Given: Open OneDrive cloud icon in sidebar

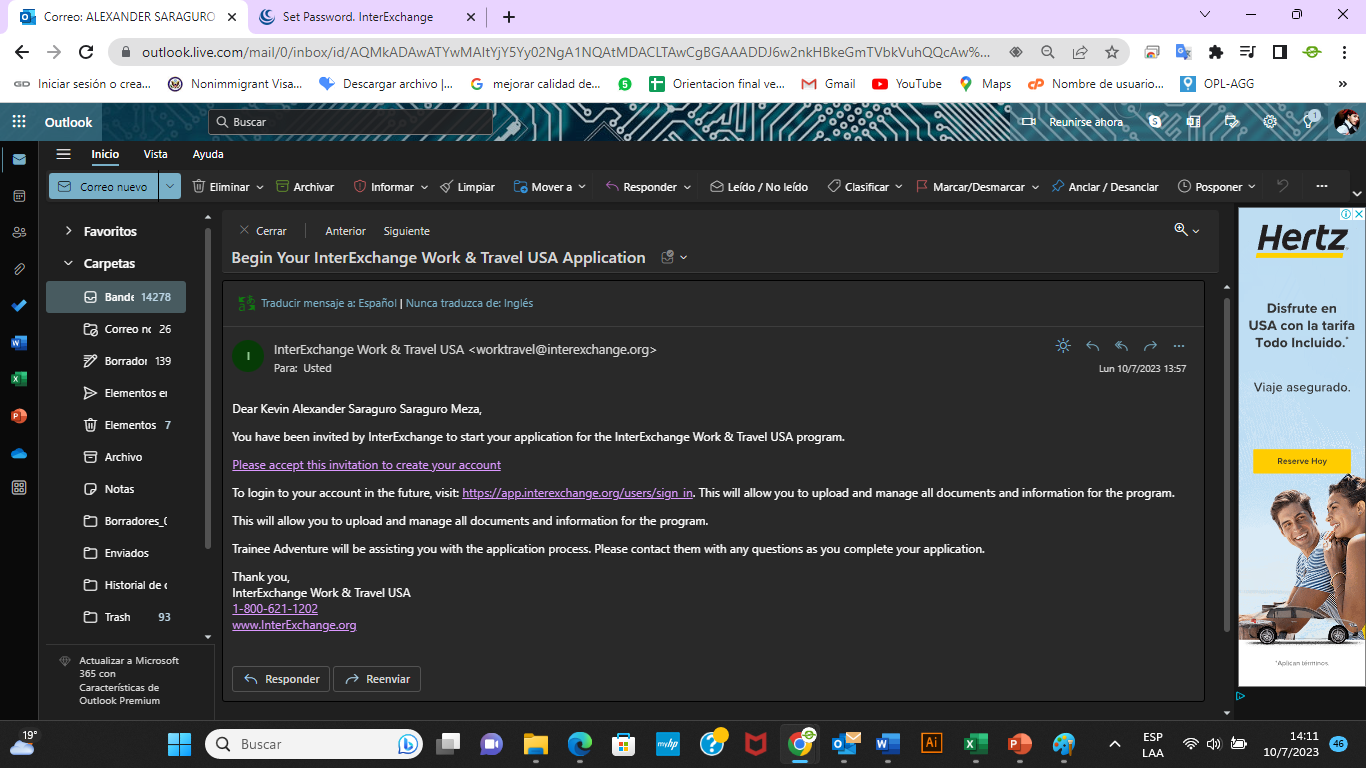Looking at the screenshot, I should 19,453.
